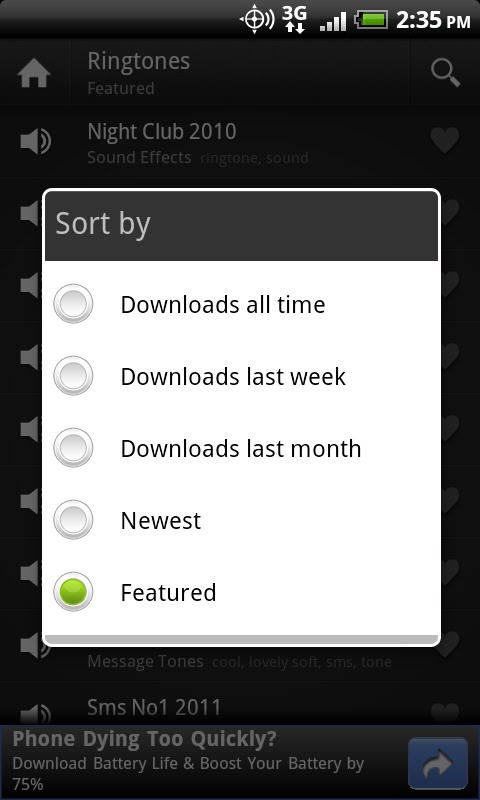Image resolution: width=480 pixels, height=800 pixels.
Task: Play Sms No1 2011 speaker icon
Action: pos(35,714)
